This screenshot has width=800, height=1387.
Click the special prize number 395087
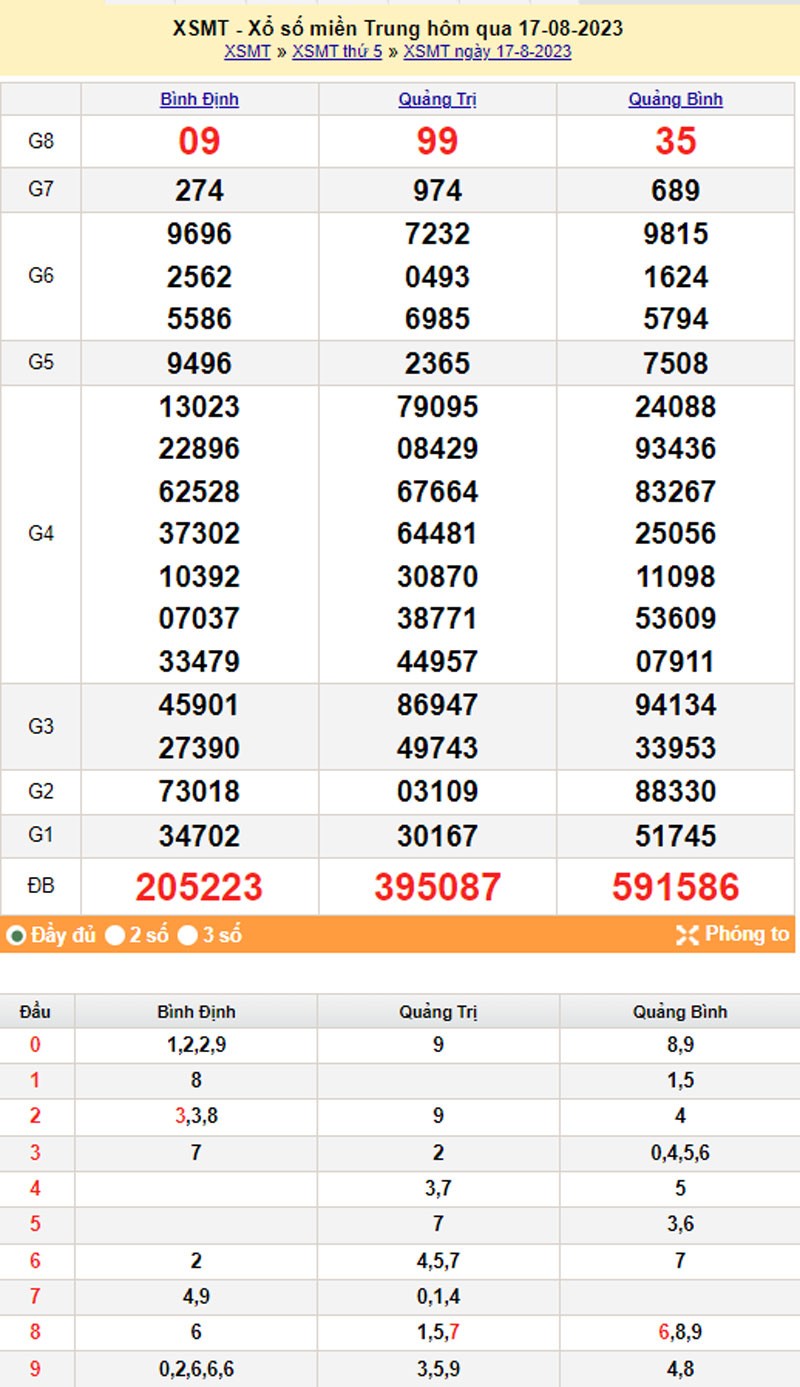point(437,887)
